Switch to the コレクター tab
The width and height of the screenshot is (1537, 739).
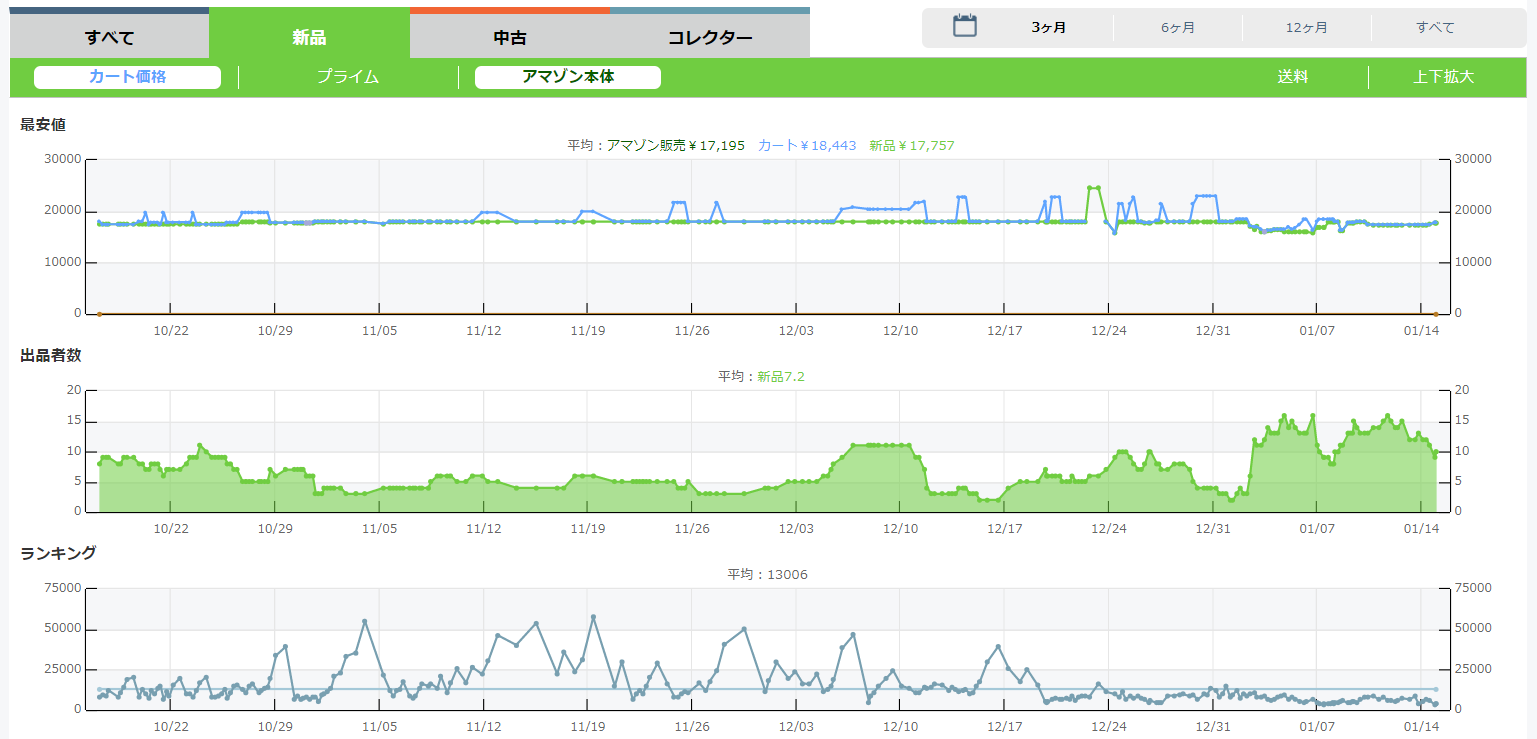point(710,38)
